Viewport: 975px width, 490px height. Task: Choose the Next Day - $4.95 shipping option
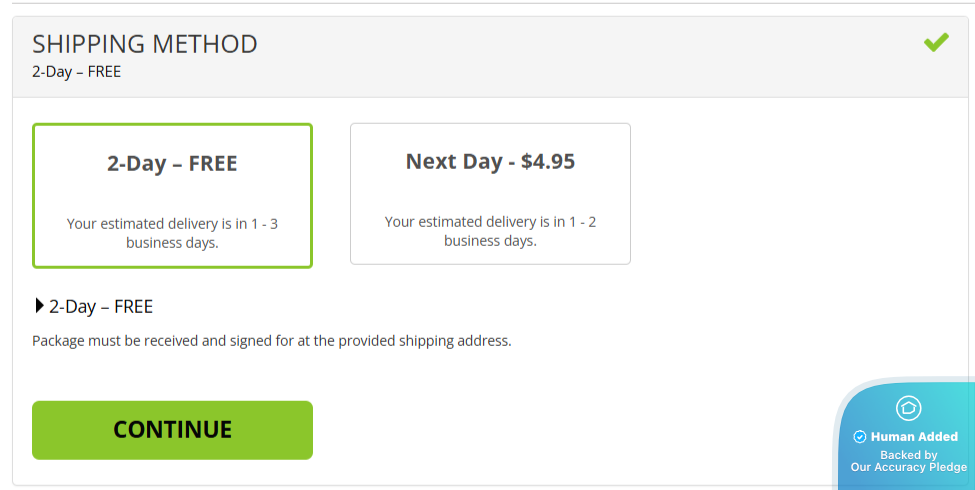pyautogui.click(x=490, y=194)
